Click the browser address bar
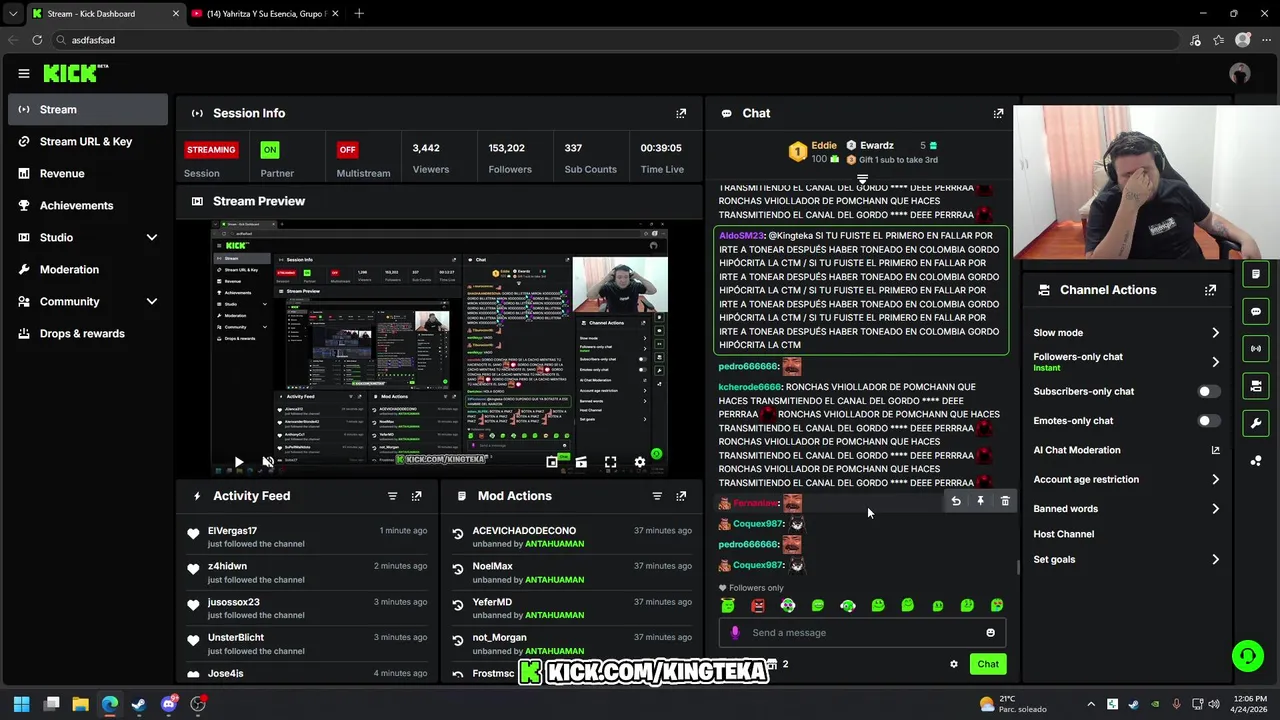Viewport: 1280px width, 720px height. 617,40
